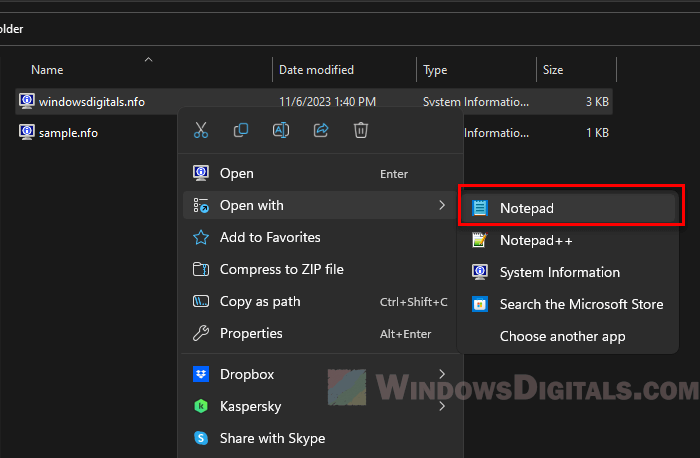Click the Cut scissors icon
The width and height of the screenshot is (700, 458).
click(x=201, y=130)
